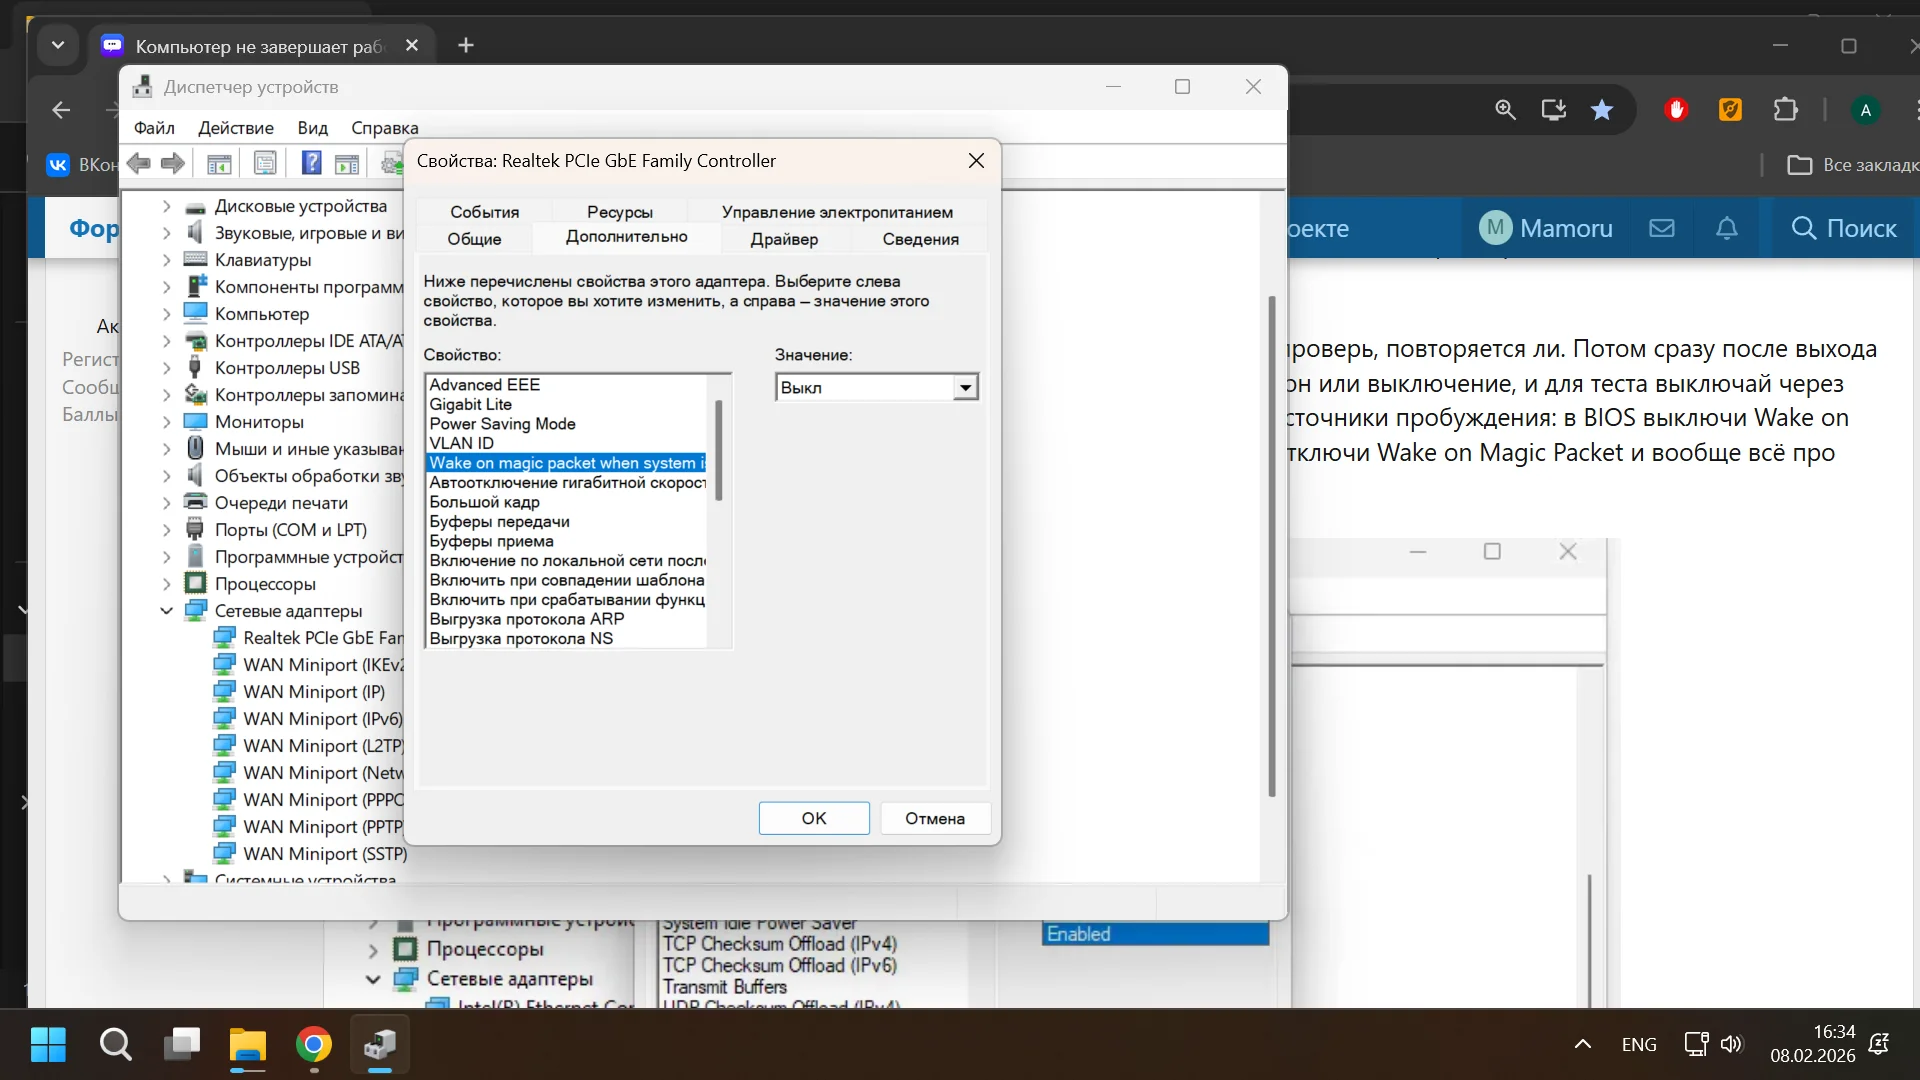Open the Chrome extensions puzzle icon
This screenshot has width=1920, height=1080.
[x=1785, y=110]
